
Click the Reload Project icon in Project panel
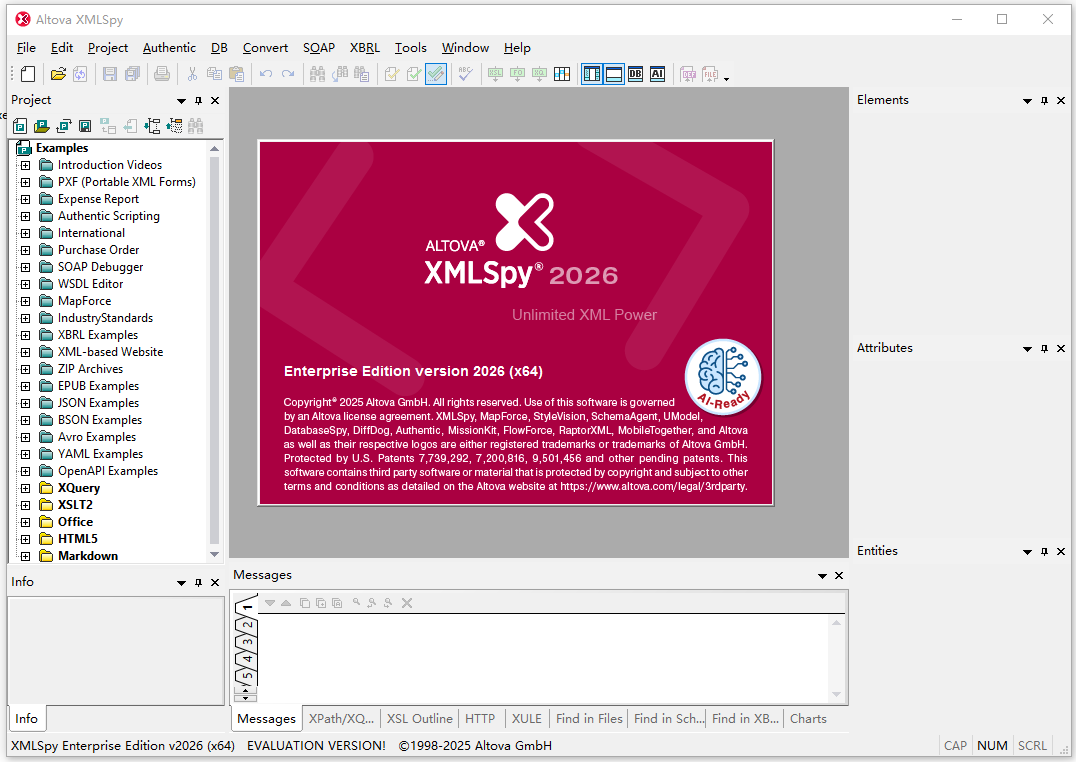[x=63, y=126]
